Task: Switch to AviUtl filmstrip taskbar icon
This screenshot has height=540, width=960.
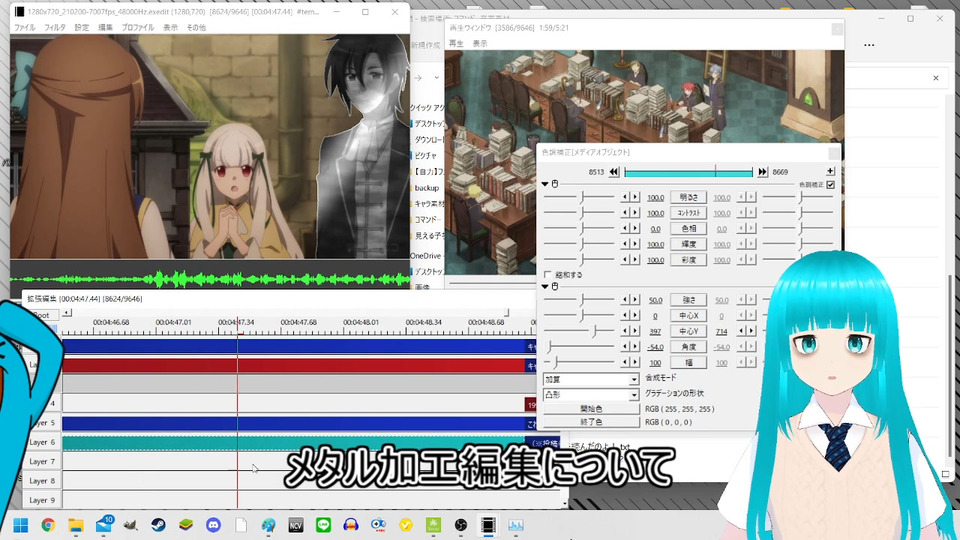Action: click(488, 525)
